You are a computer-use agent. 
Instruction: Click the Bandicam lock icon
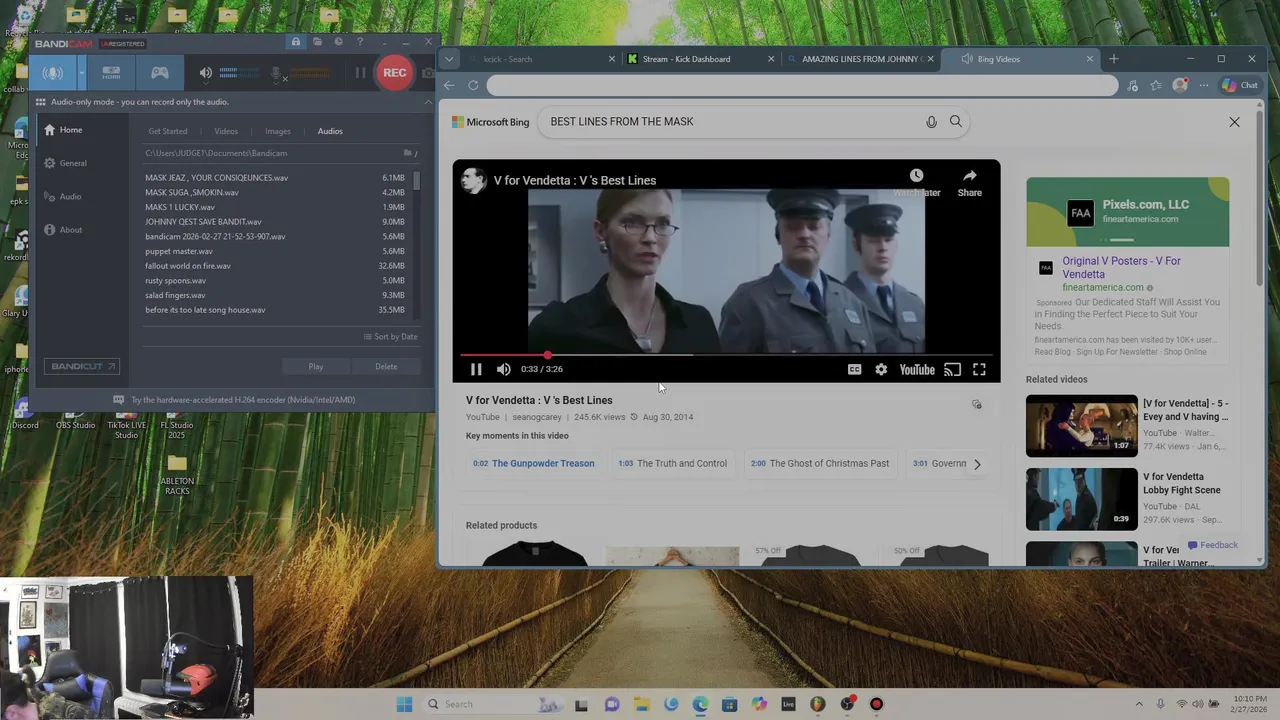[x=295, y=42]
